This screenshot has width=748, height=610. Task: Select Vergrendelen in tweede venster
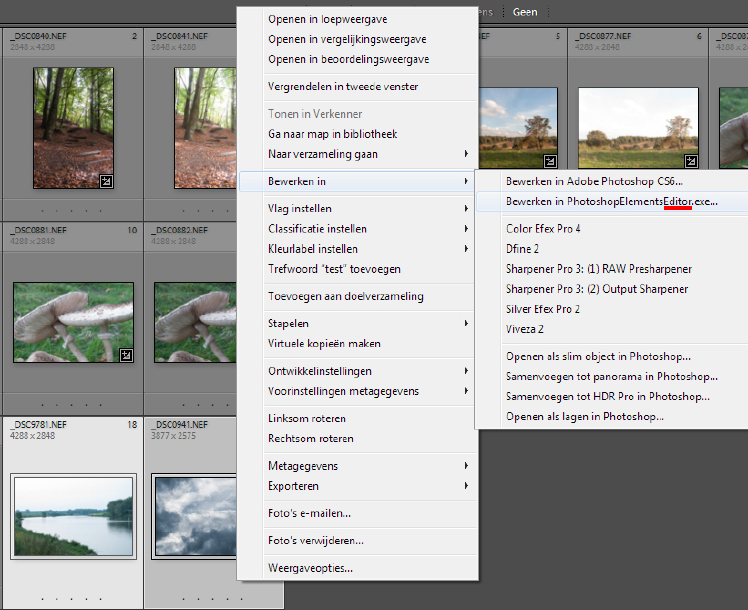coord(358,87)
